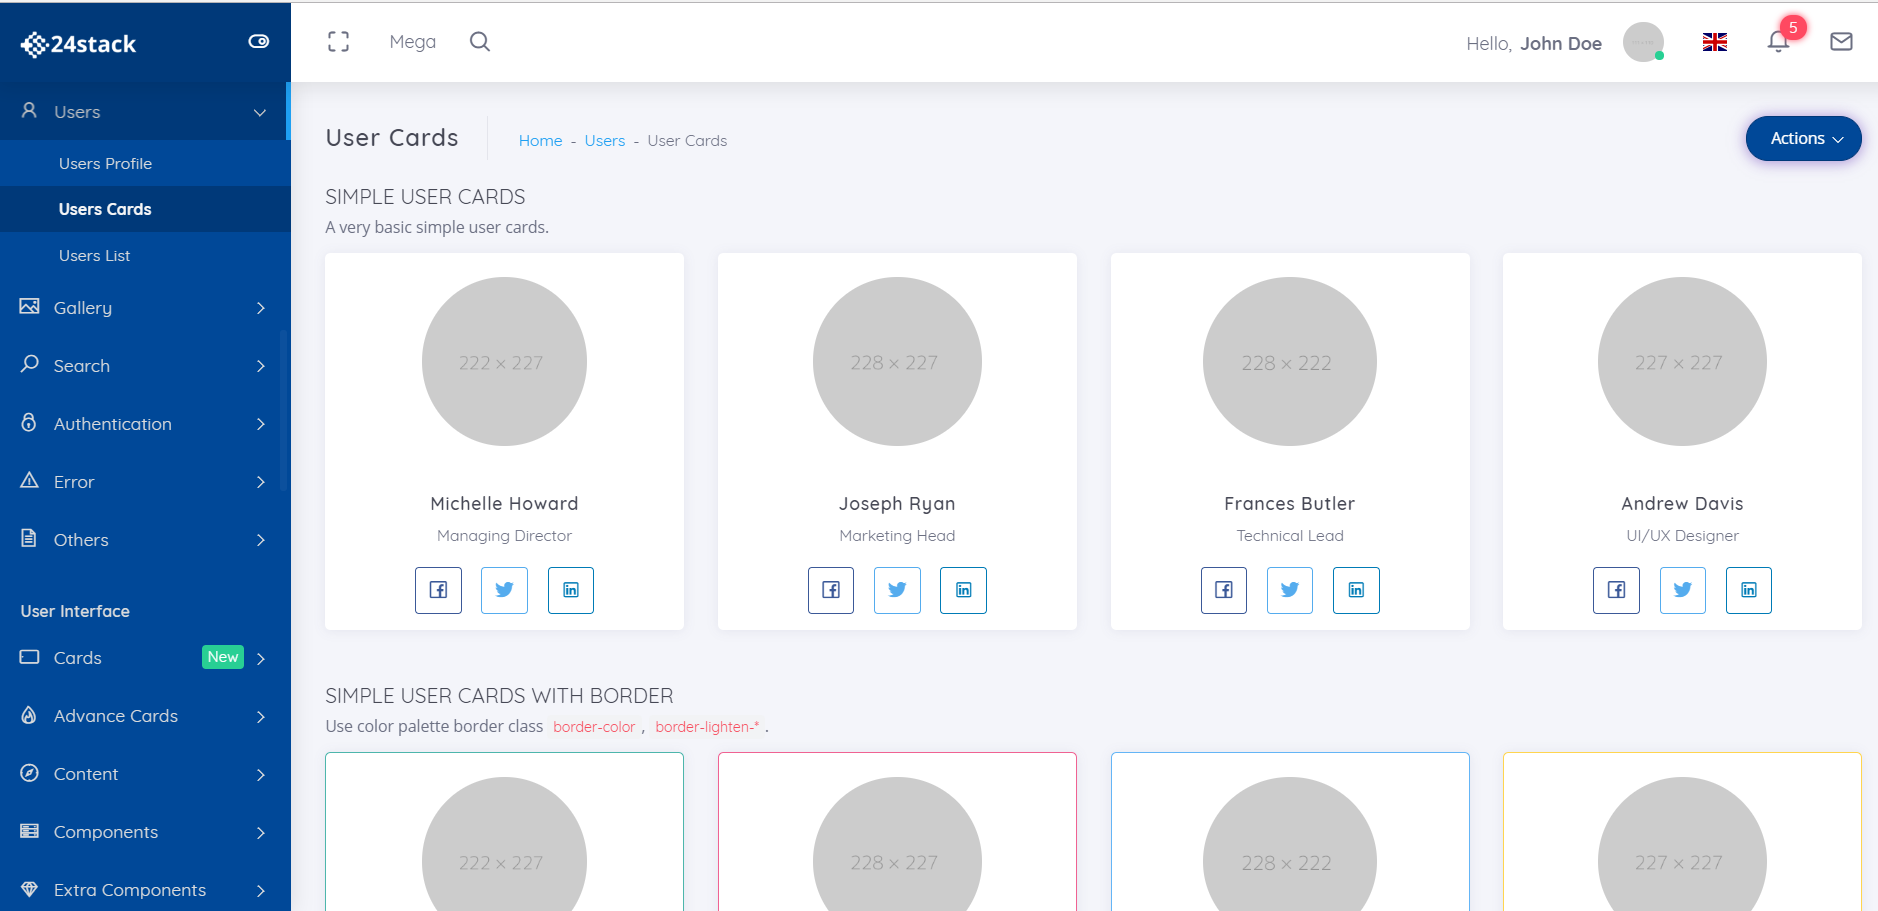Open the search magnifier icon in header

[x=480, y=41]
